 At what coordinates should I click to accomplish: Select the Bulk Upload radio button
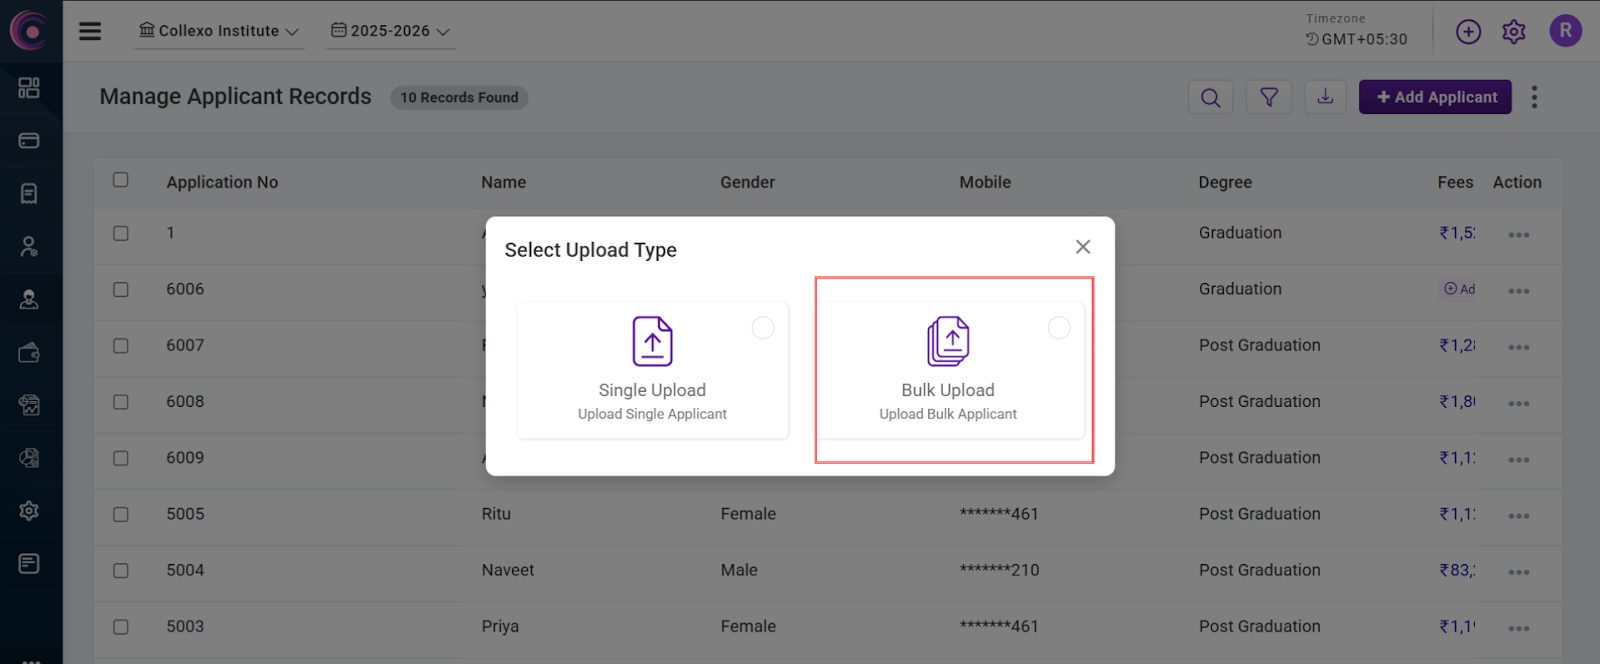tap(1059, 328)
